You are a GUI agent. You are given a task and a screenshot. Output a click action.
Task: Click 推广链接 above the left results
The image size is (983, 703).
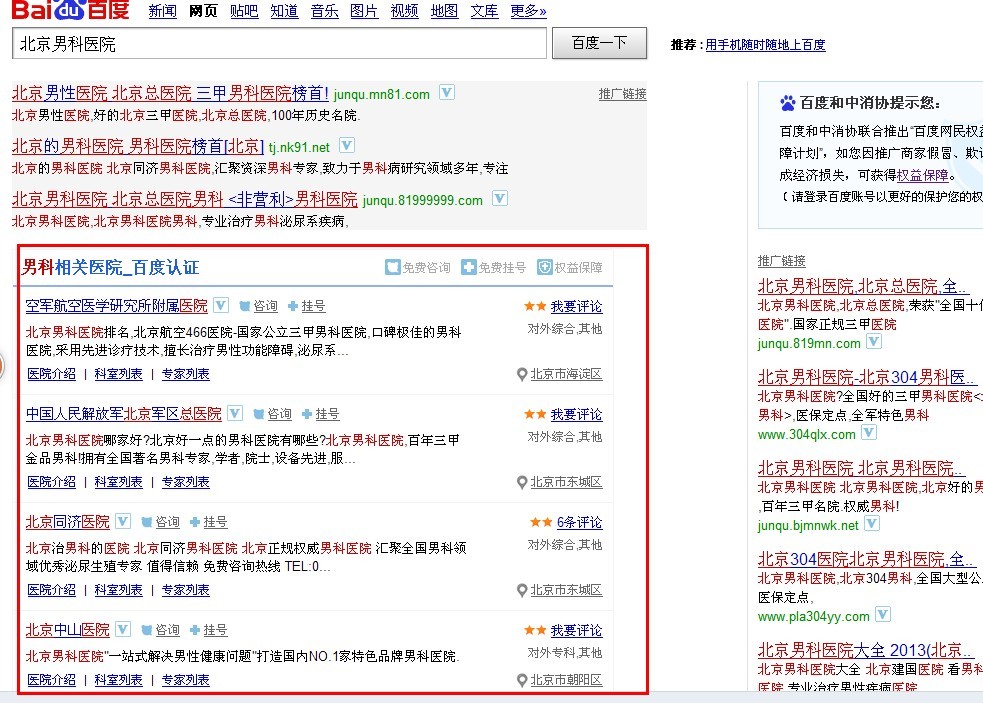coord(623,94)
